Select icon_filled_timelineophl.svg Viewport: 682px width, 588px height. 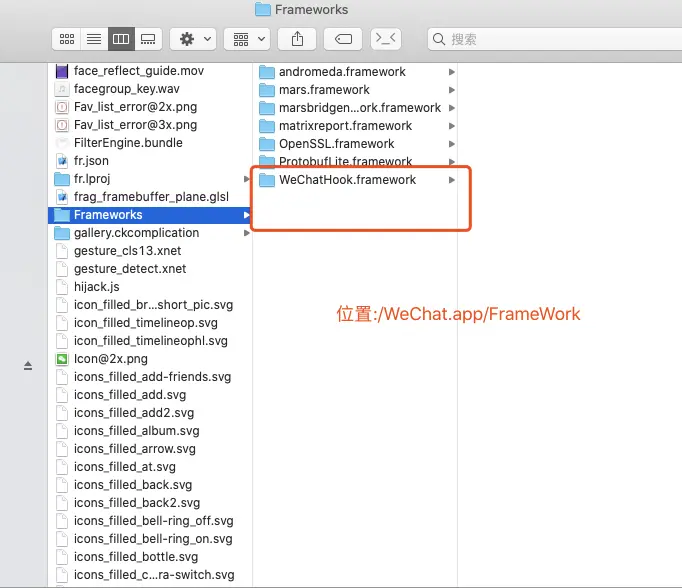150,341
